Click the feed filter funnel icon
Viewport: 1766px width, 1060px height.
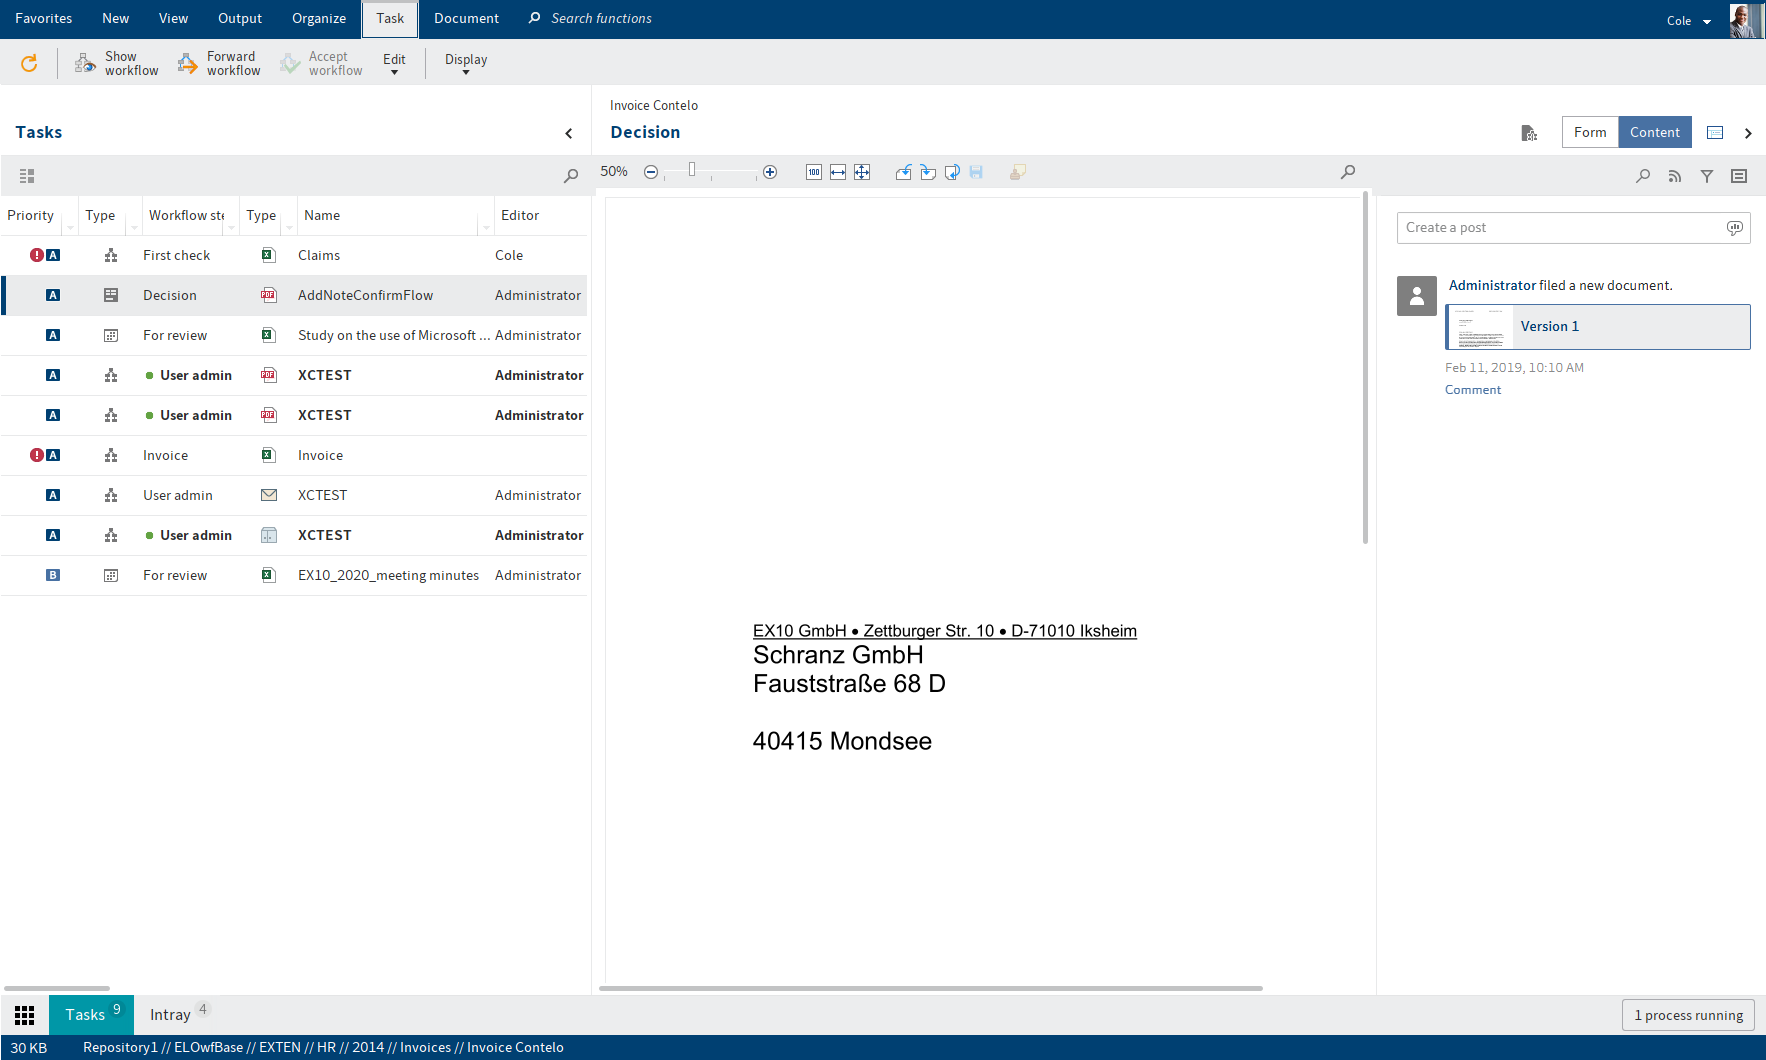[x=1707, y=176]
